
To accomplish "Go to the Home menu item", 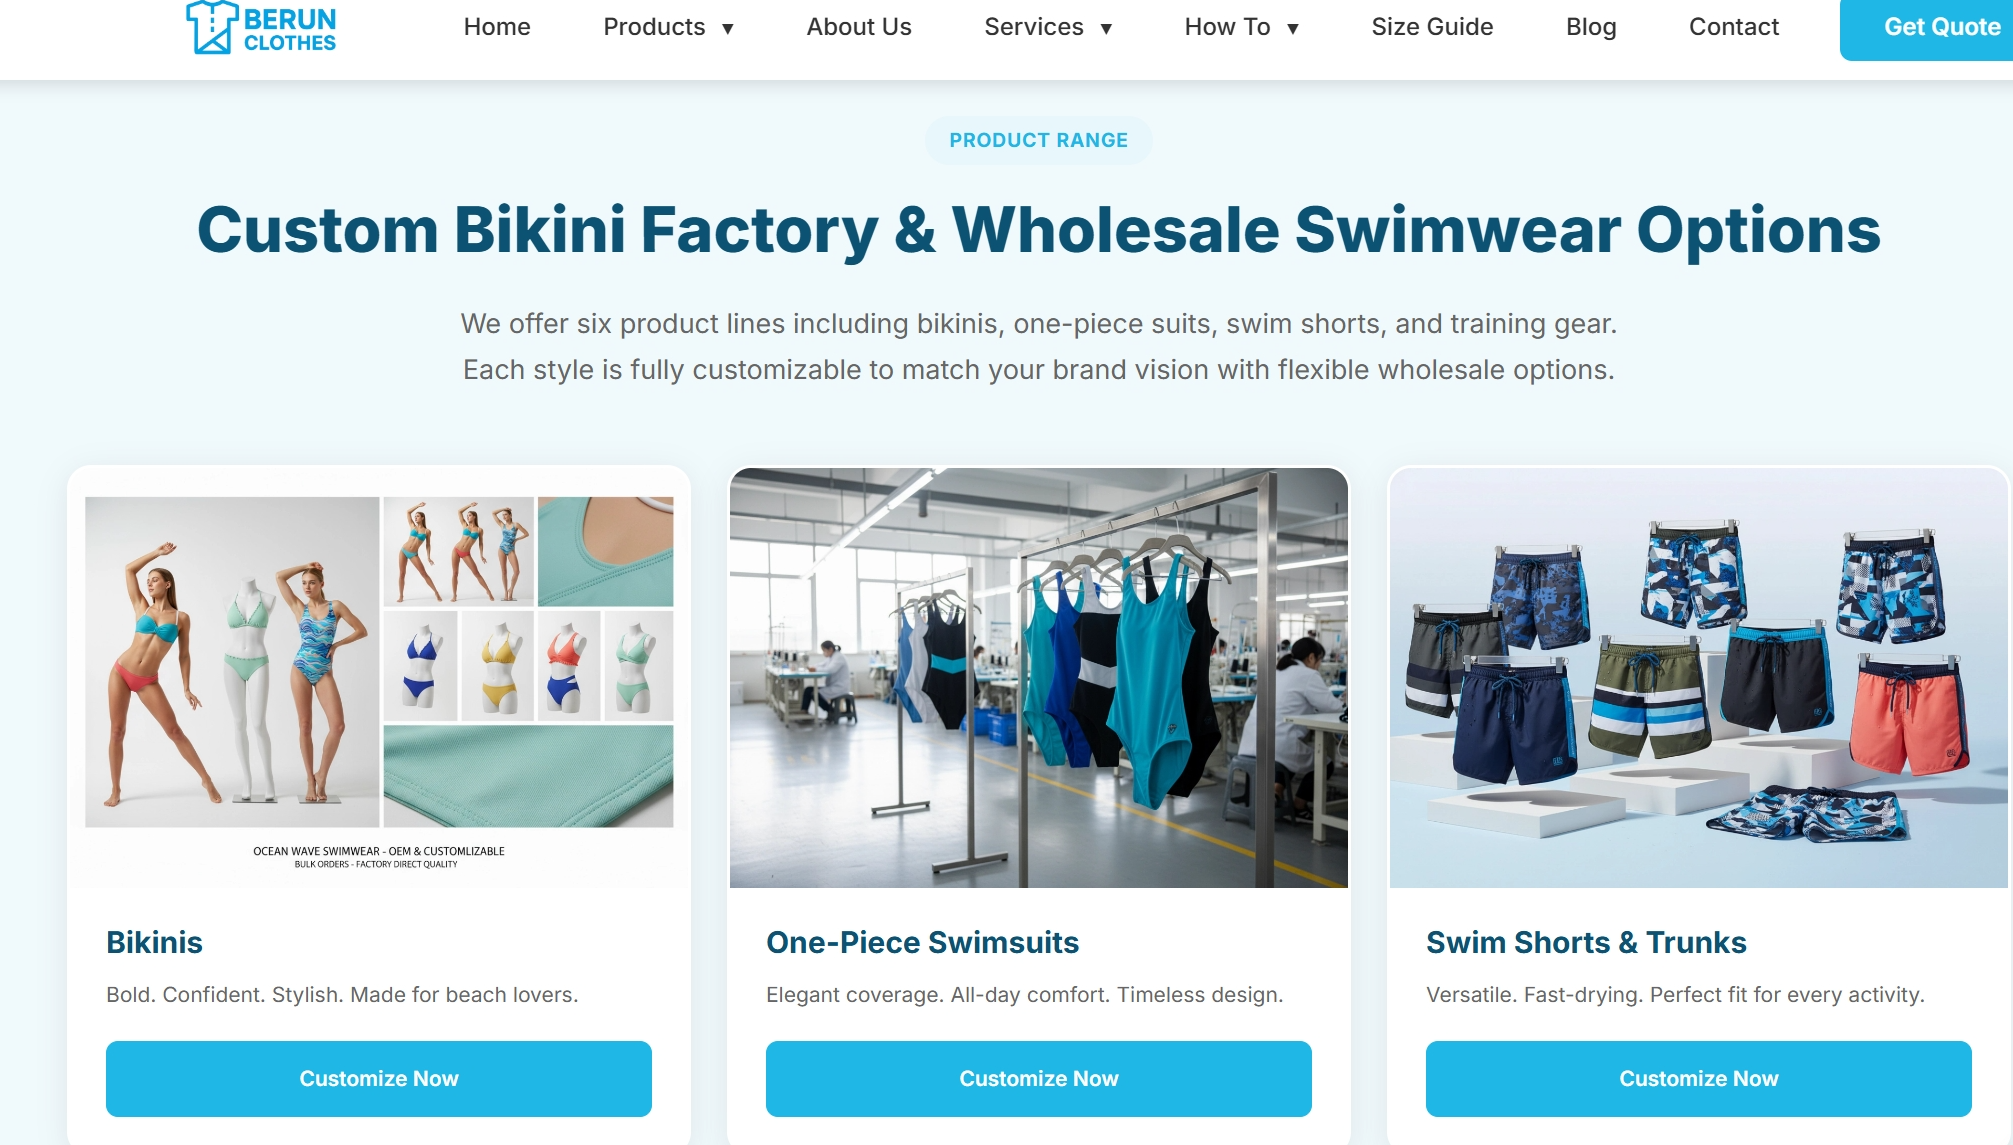I will 497,27.
